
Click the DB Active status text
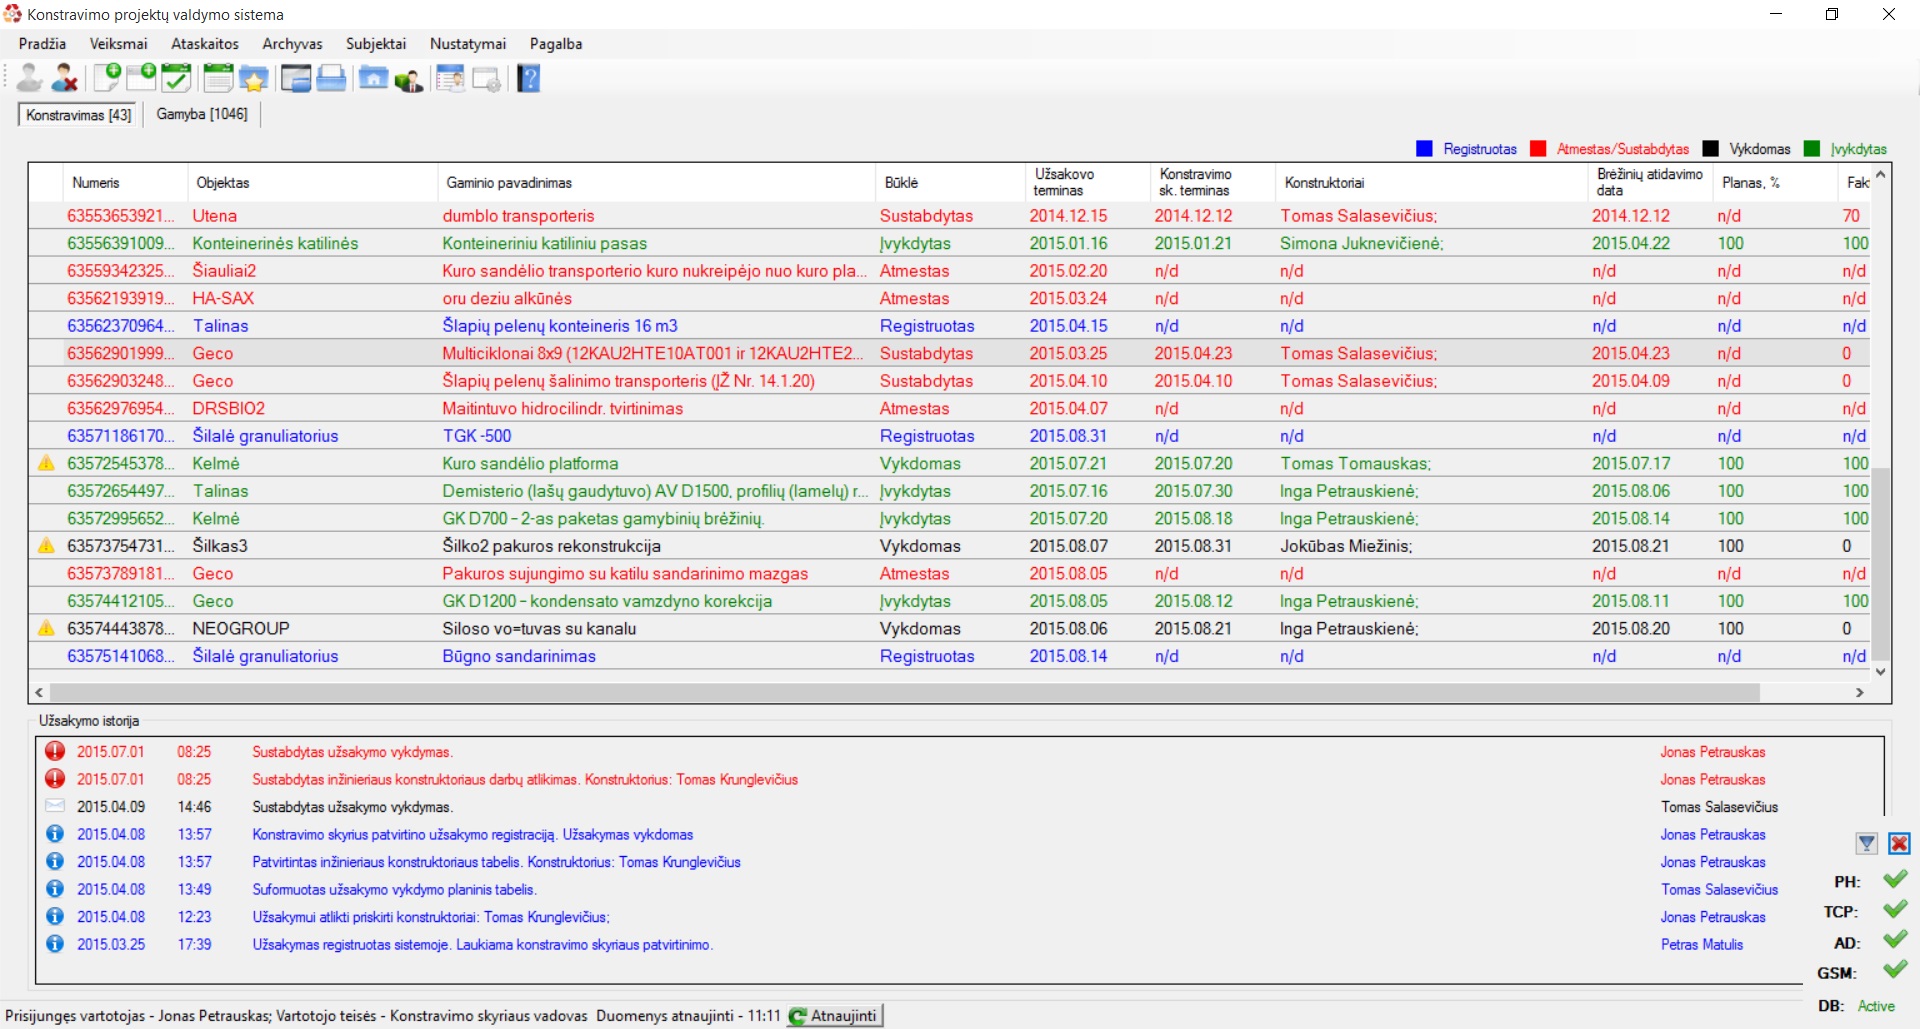point(1876,1006)
